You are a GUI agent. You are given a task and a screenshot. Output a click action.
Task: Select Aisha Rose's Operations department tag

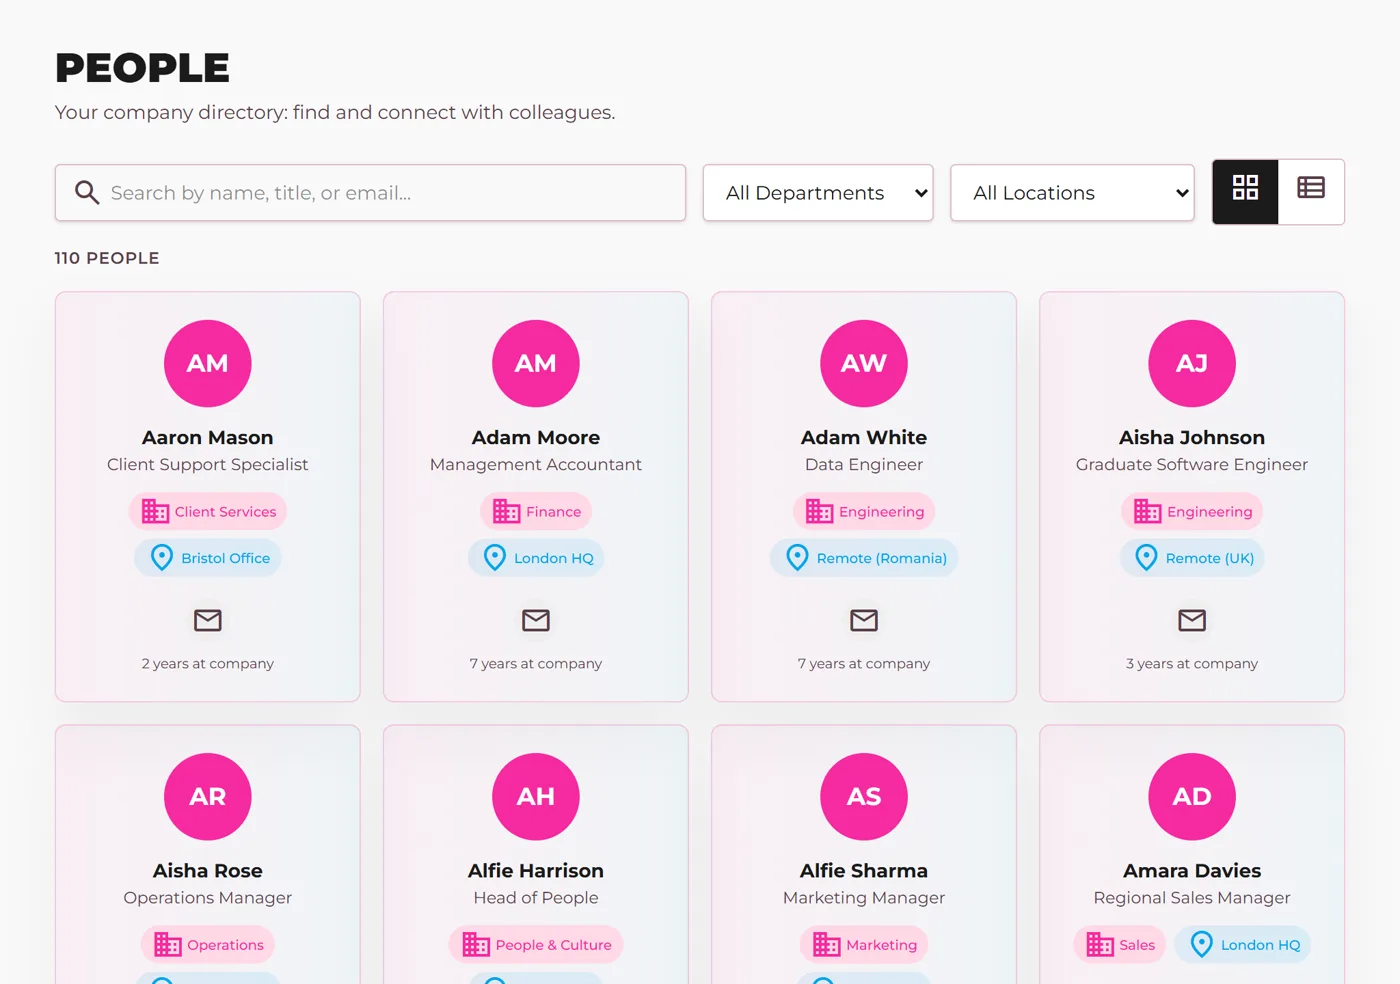tap(208, 945)
